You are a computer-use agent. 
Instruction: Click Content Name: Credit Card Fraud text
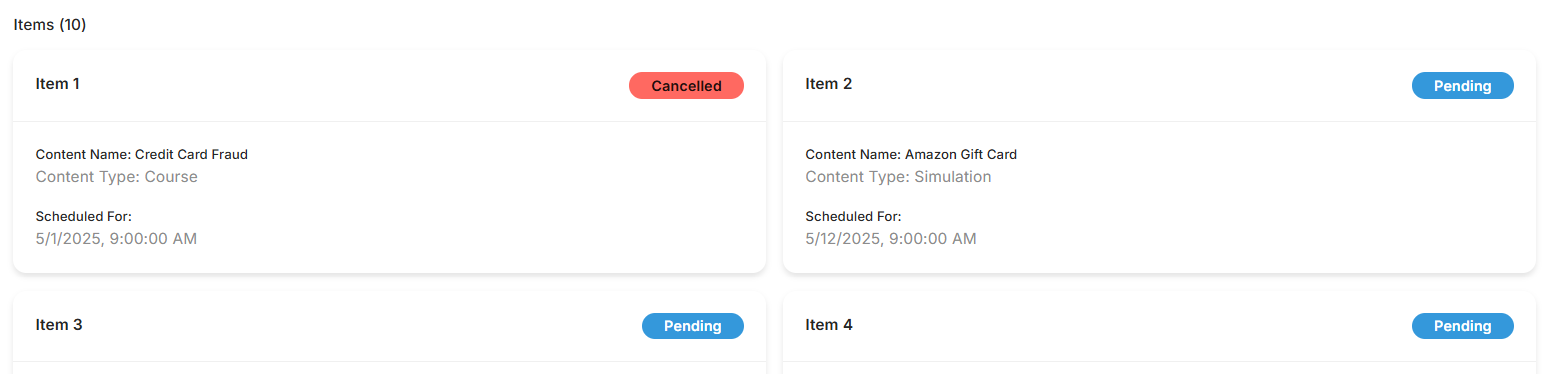pyautogui.click(x=141, y=154)
